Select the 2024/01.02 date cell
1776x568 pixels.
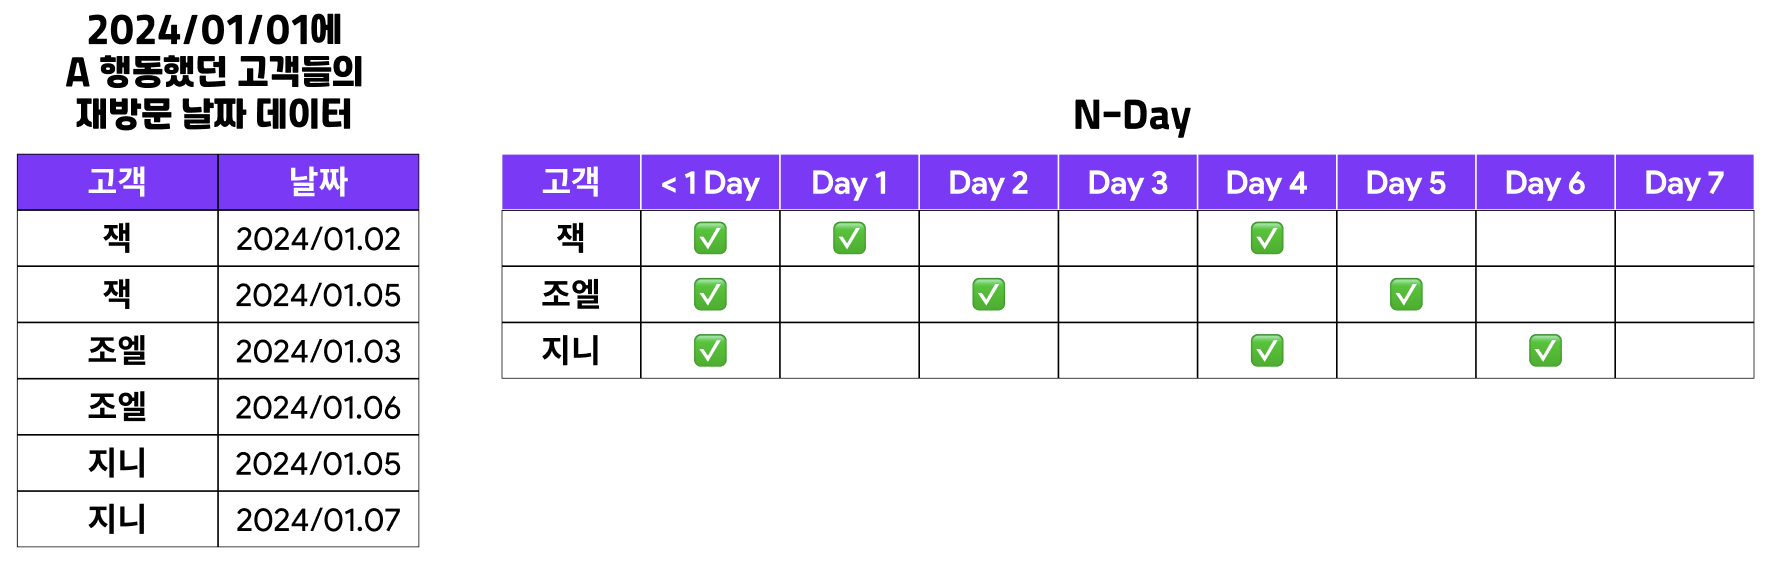[x=318, y=238]
